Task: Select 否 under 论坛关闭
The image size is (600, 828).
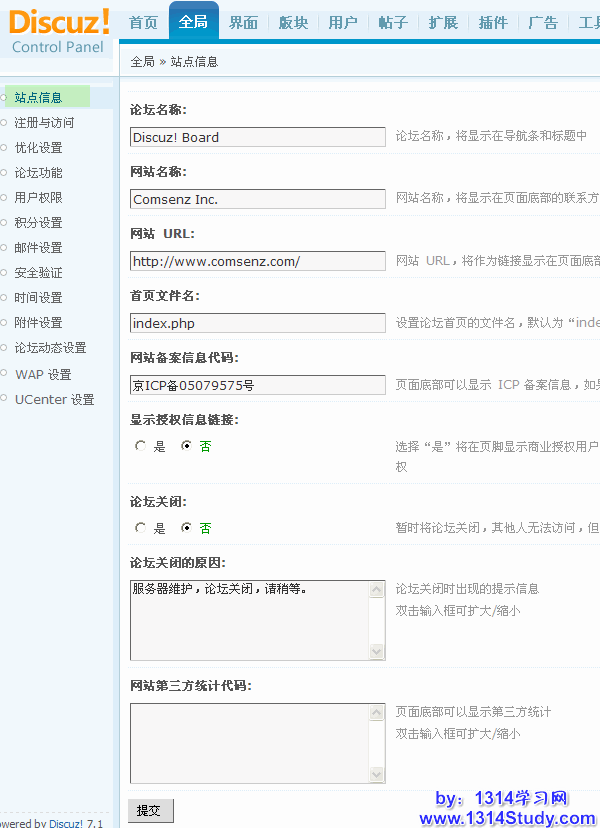Action: pos(186,527)
